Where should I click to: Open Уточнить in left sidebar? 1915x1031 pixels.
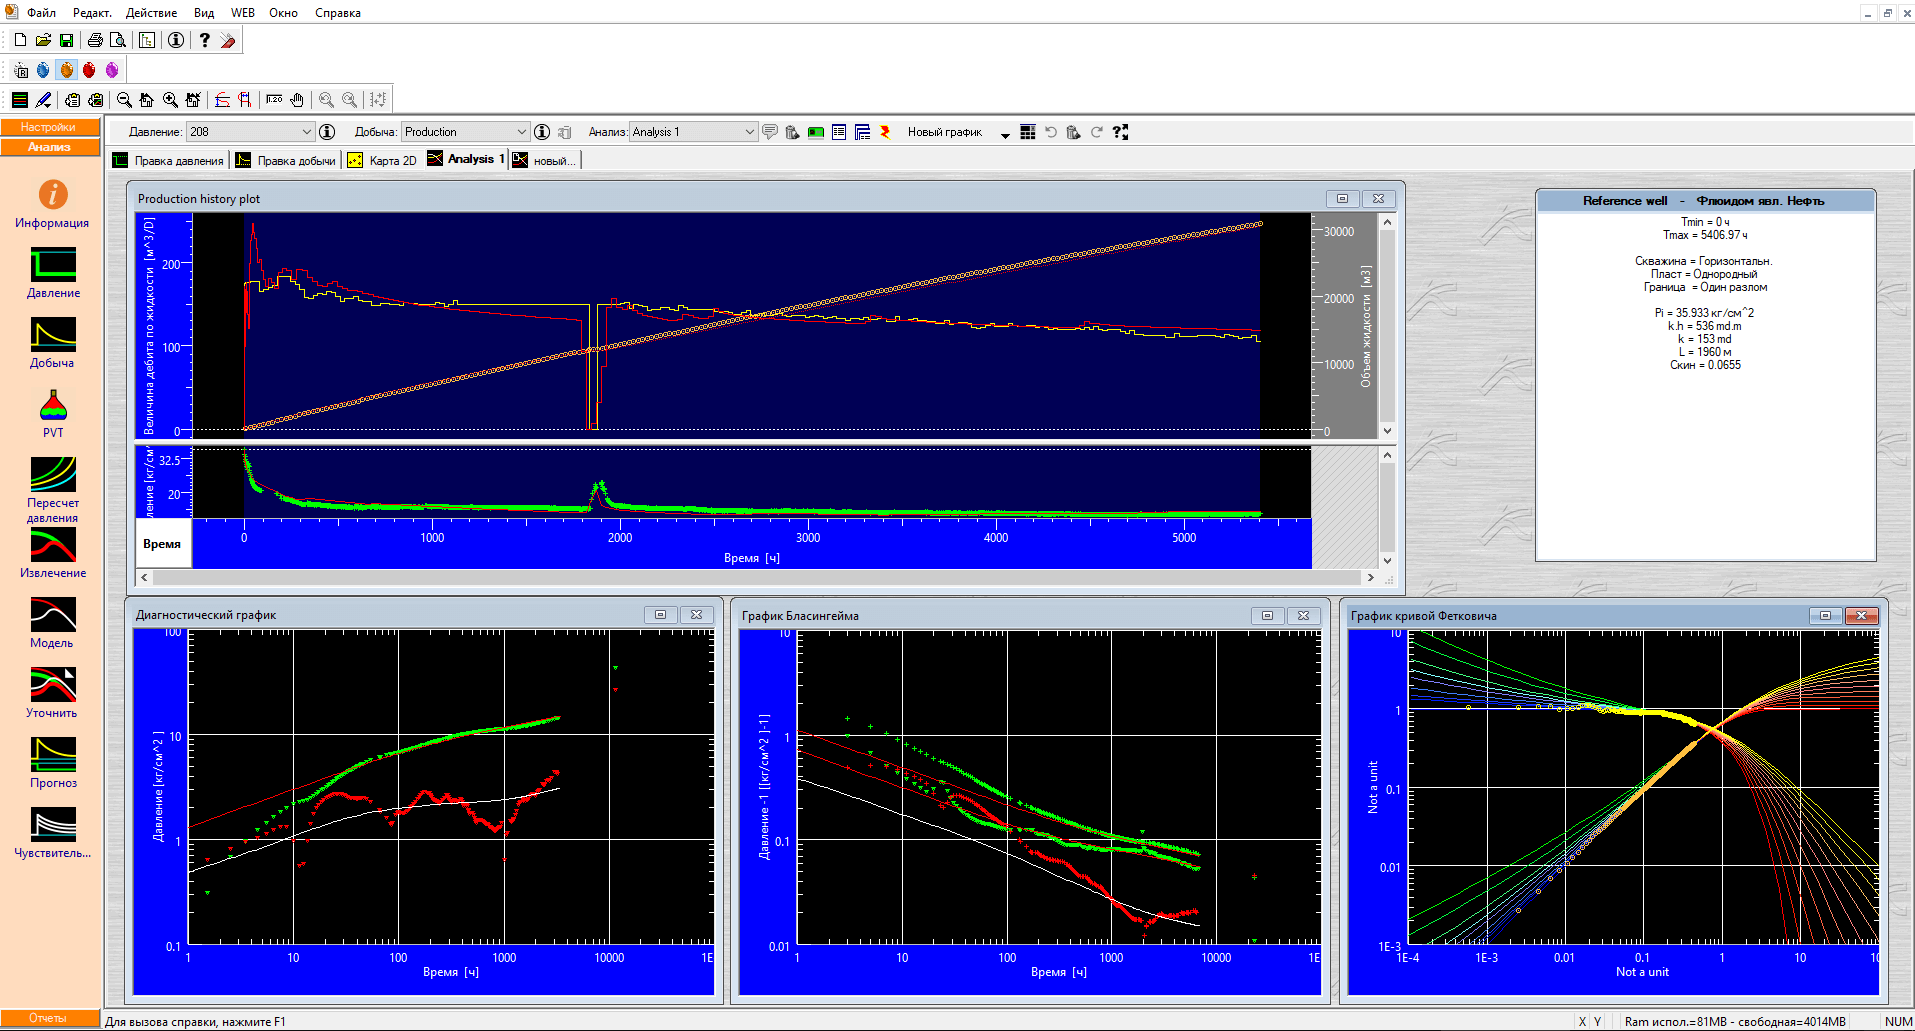53,694
